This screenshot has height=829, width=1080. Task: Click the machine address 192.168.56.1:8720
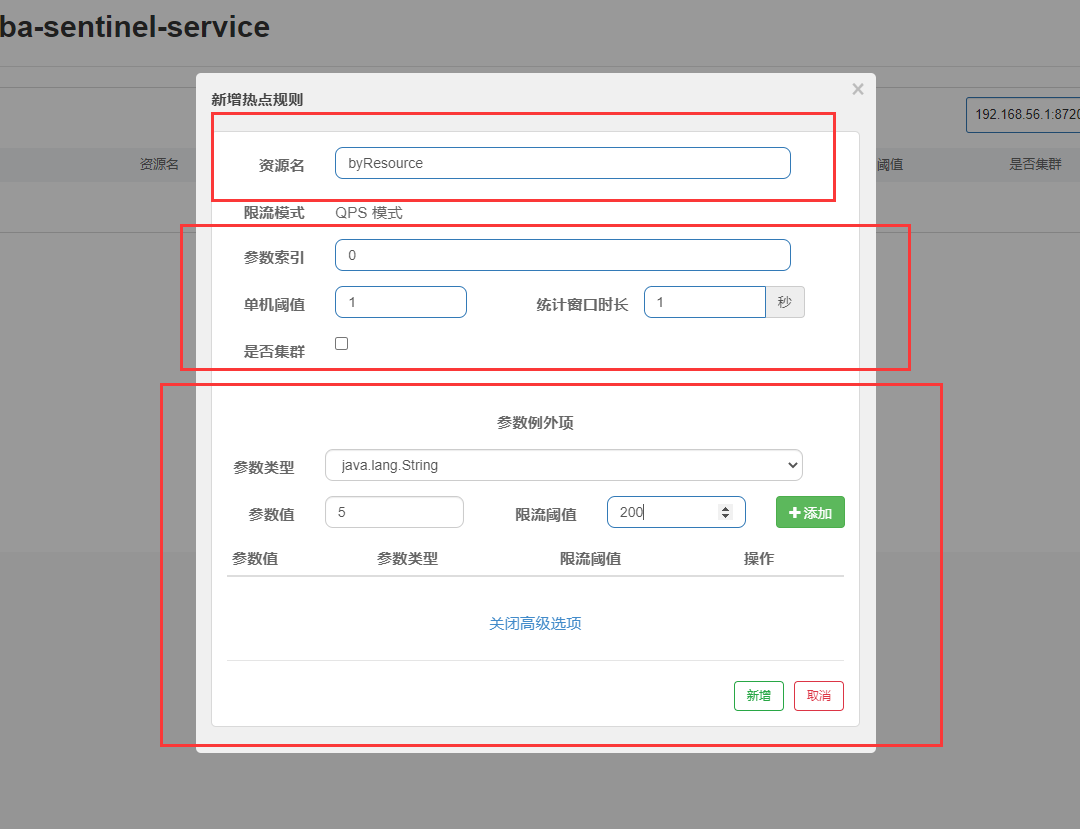click(1028, 114)
